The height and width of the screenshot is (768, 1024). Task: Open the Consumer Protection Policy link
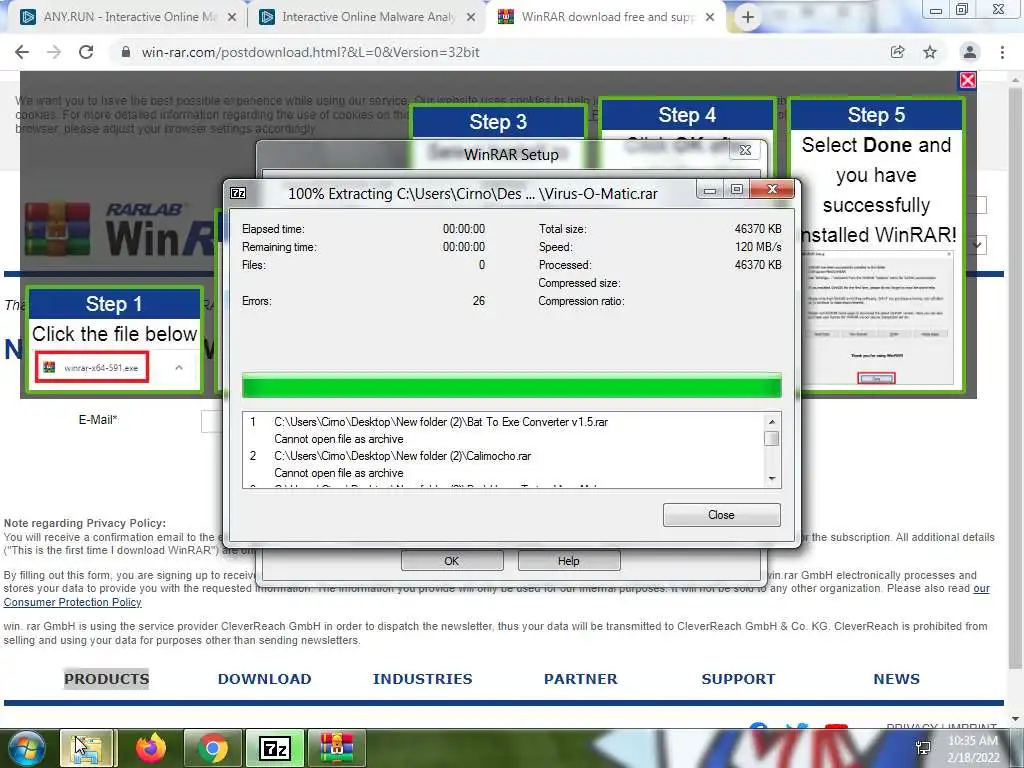(72, 602)
